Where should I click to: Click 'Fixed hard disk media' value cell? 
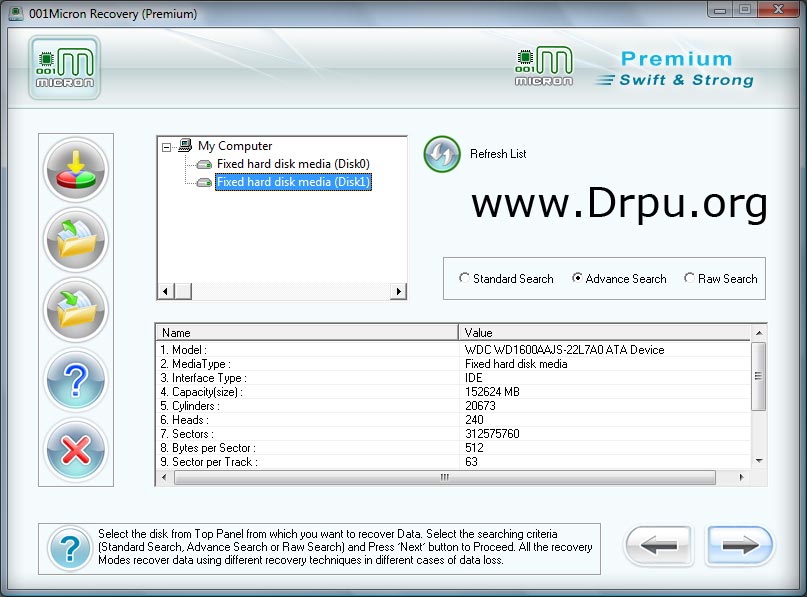[x=516, y=364]
